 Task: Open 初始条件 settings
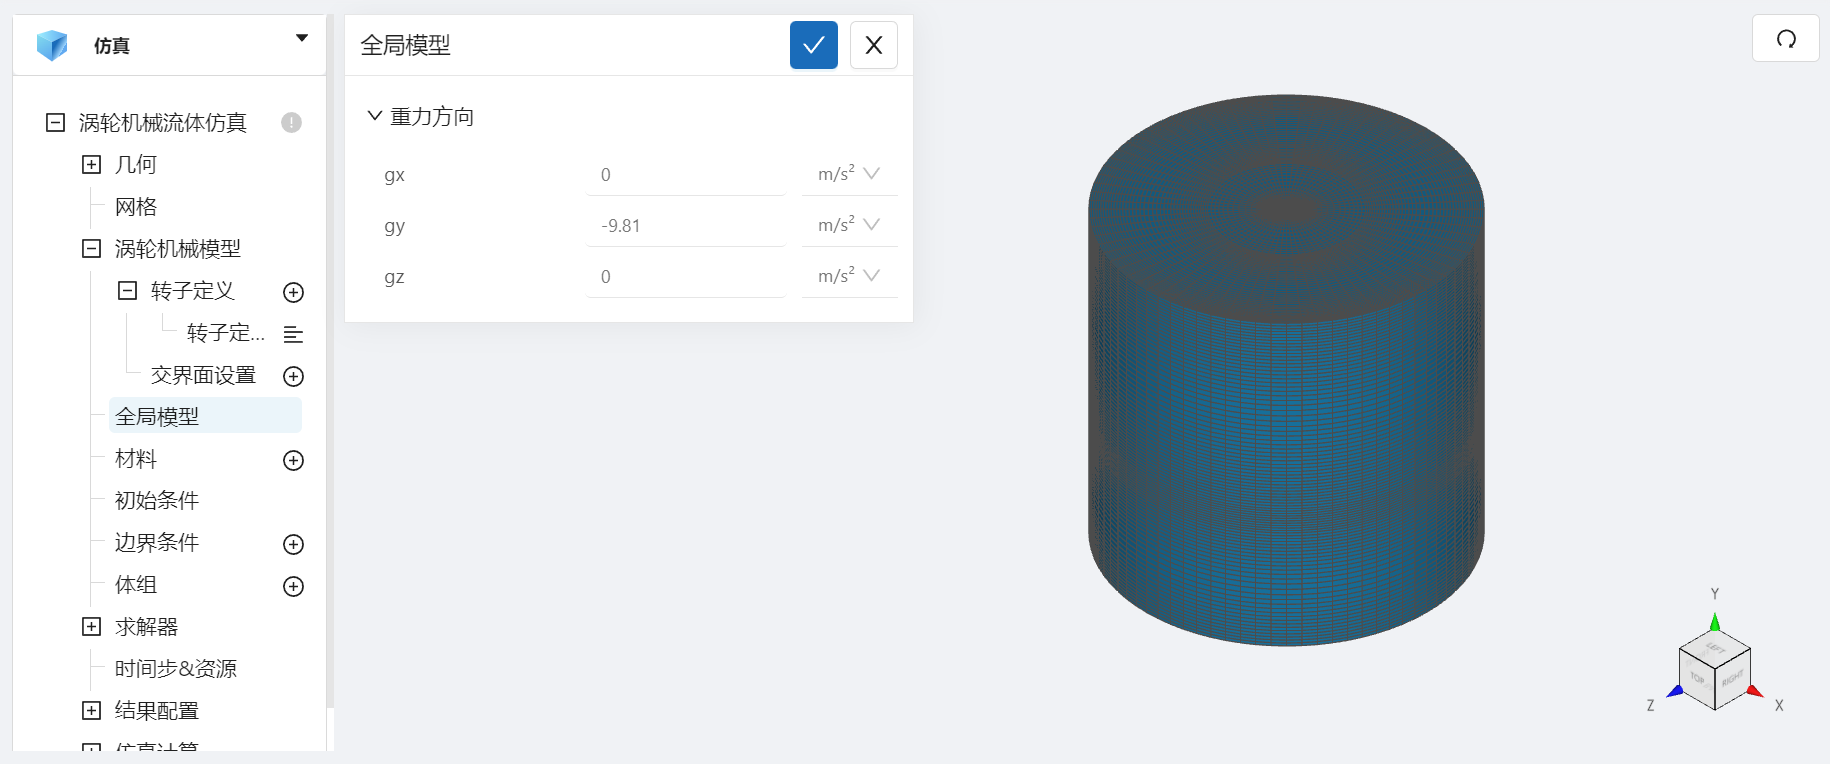(157, 501)
